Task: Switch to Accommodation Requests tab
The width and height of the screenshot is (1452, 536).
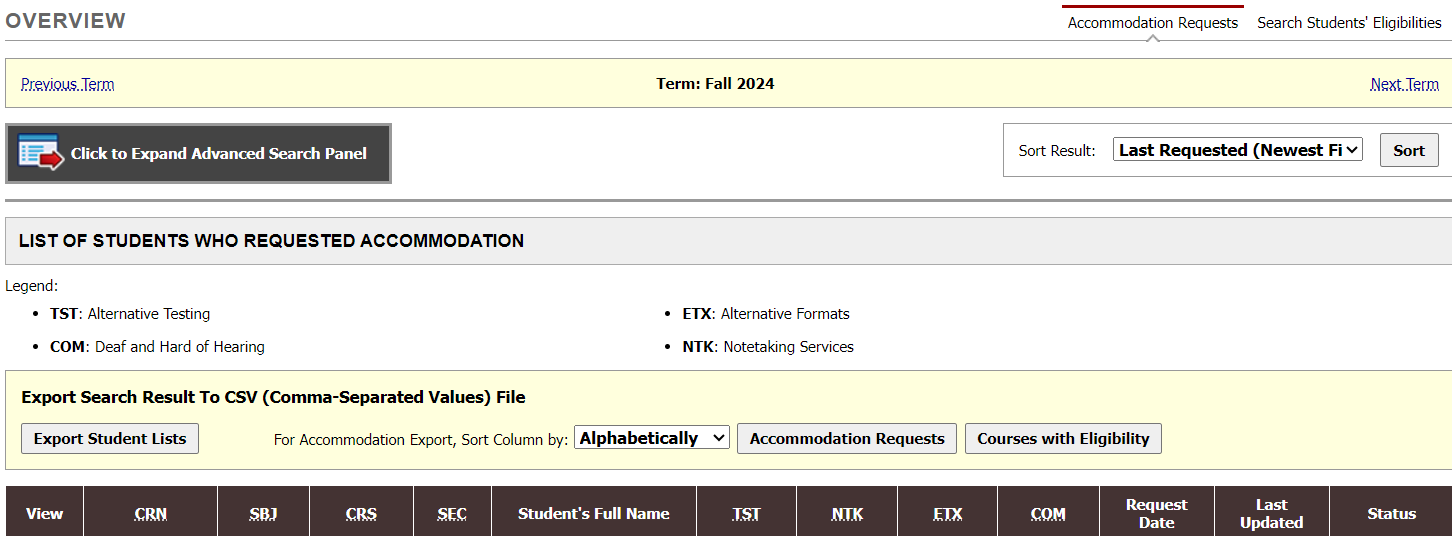Action: [x=1152, y=23]
